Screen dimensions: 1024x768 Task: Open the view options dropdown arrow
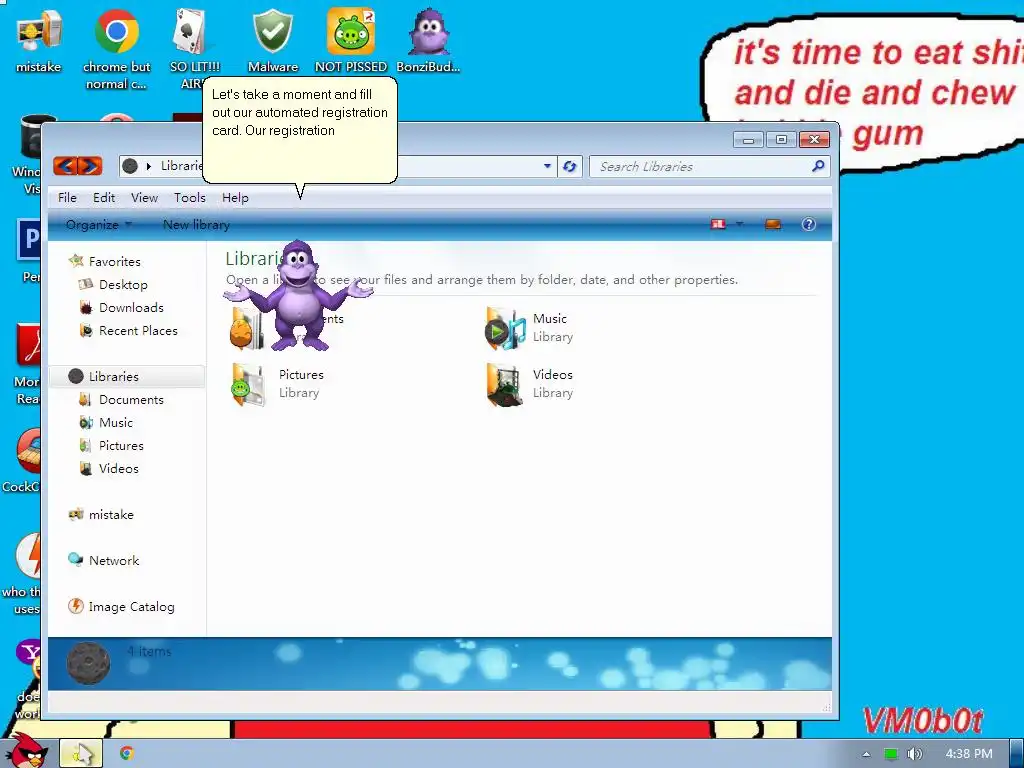pos(739,224)
